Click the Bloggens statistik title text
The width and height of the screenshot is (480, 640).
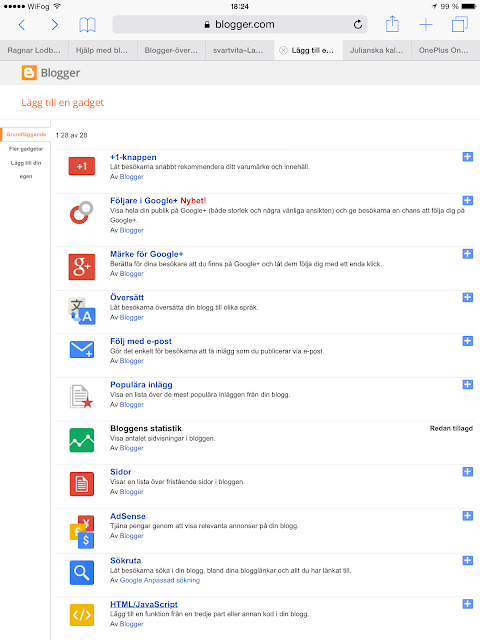146,428
